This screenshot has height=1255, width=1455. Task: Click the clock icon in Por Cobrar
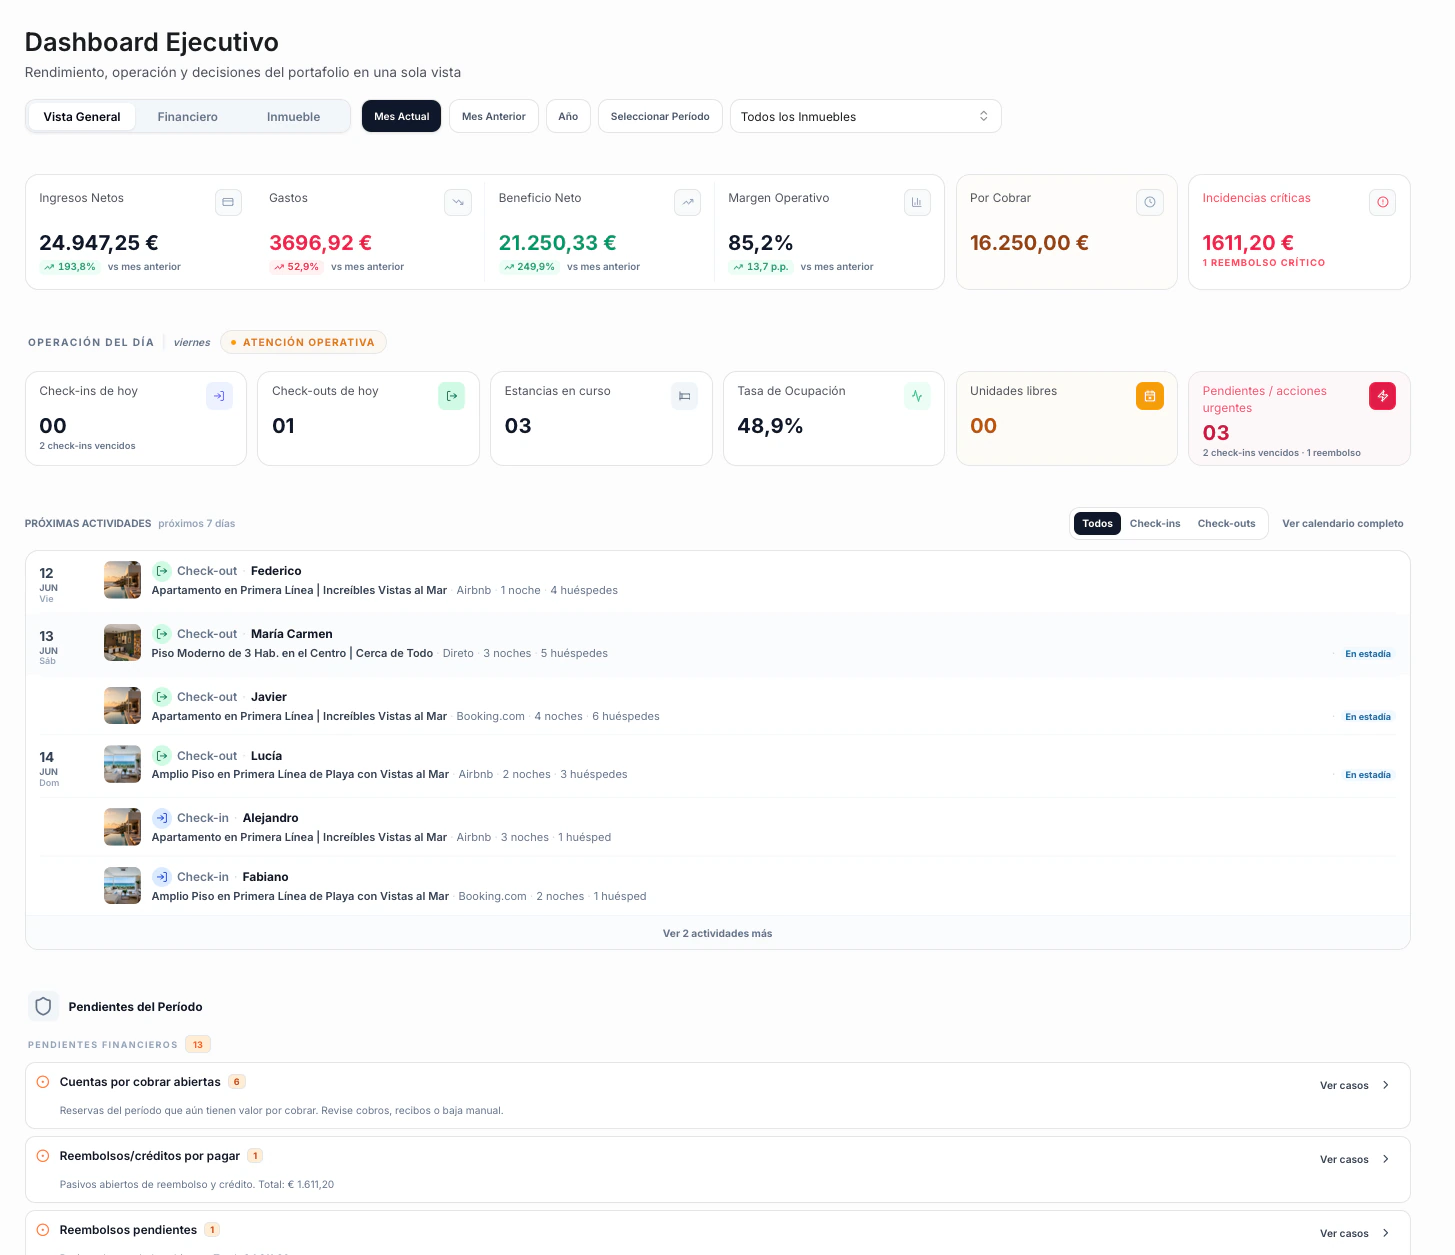1150,202
